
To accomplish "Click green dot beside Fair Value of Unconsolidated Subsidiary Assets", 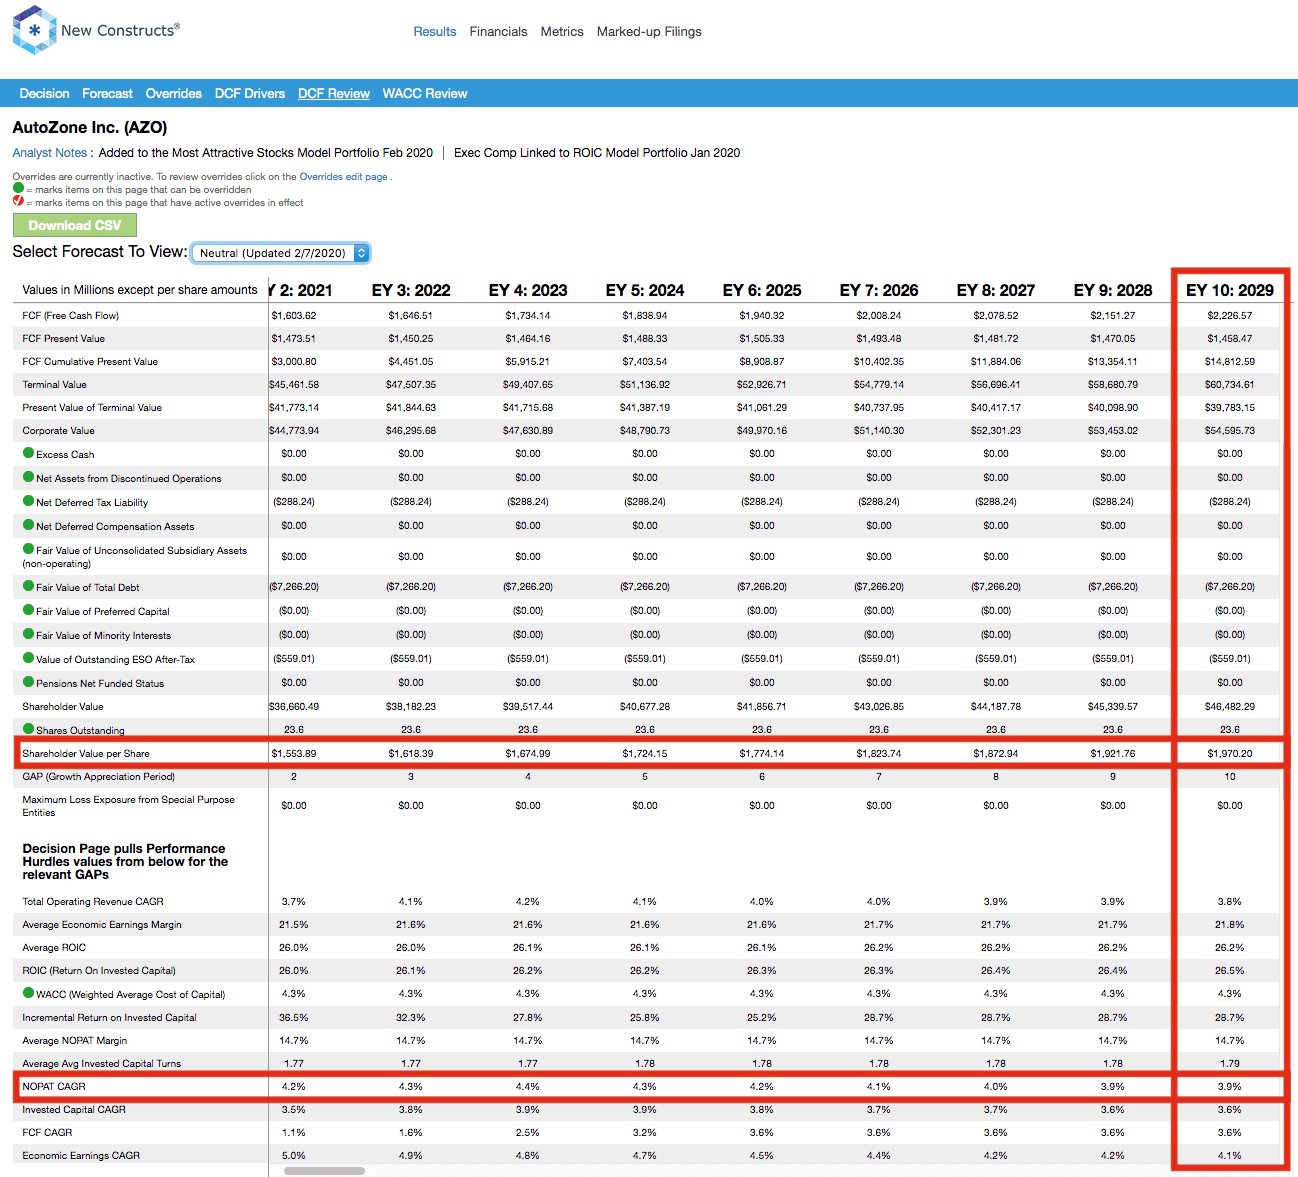I will coord(29,549).
